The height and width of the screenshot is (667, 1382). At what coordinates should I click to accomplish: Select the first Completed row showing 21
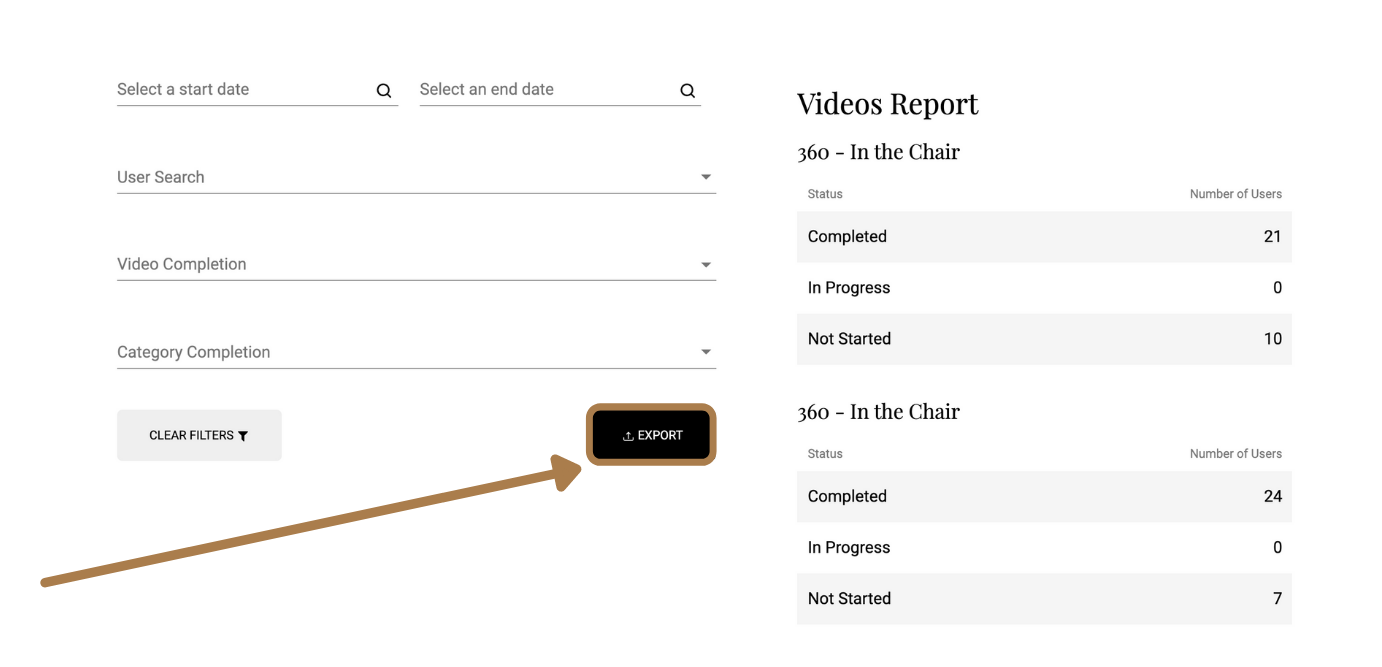1043,237
